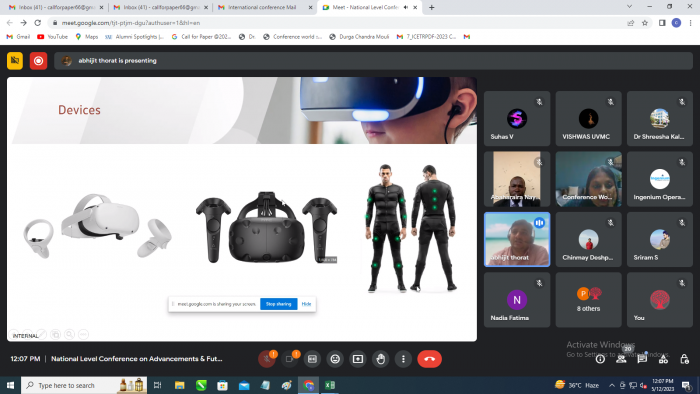Open host controls lock icon
The height and width of the screenshot is (394, 700).
point(684,359)
